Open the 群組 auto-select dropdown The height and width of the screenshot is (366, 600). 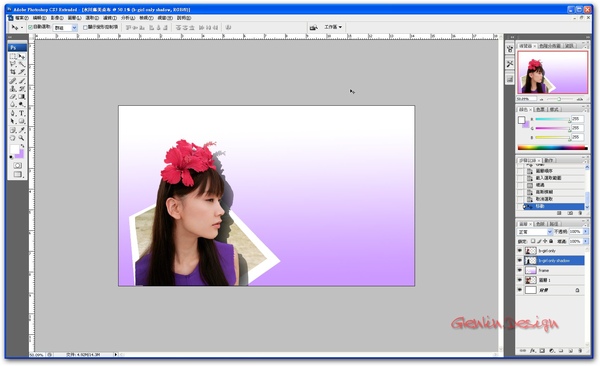click(x=65, y=28)
